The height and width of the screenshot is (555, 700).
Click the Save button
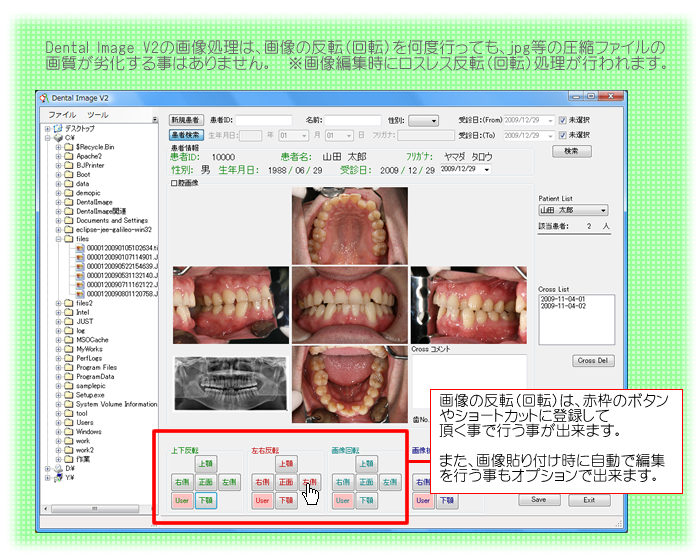click(x=539, y=500)
